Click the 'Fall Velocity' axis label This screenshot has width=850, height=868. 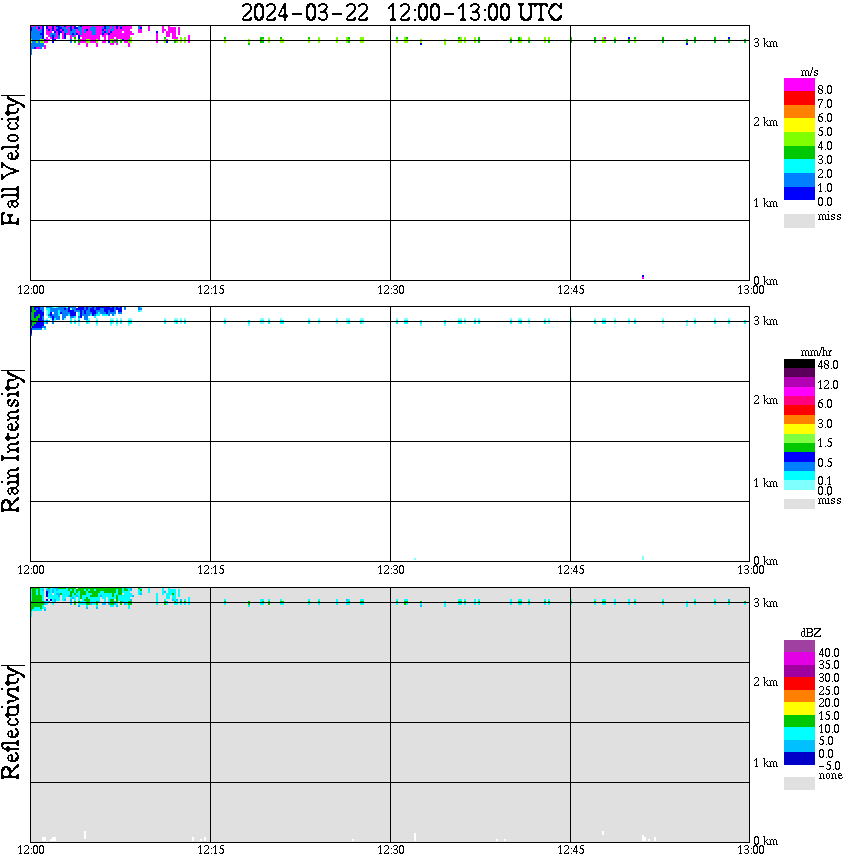coord(11,160)
